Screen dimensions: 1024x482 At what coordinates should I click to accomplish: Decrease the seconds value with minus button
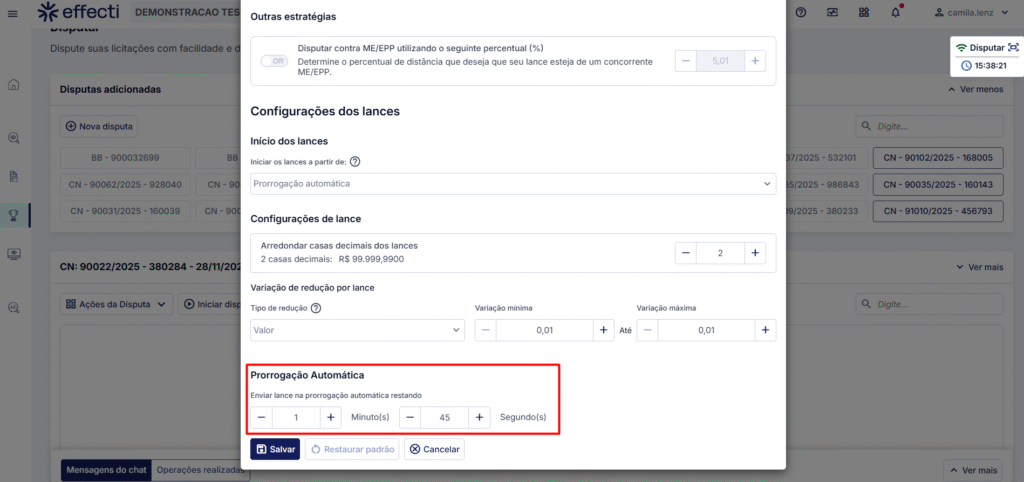(410, 417)
